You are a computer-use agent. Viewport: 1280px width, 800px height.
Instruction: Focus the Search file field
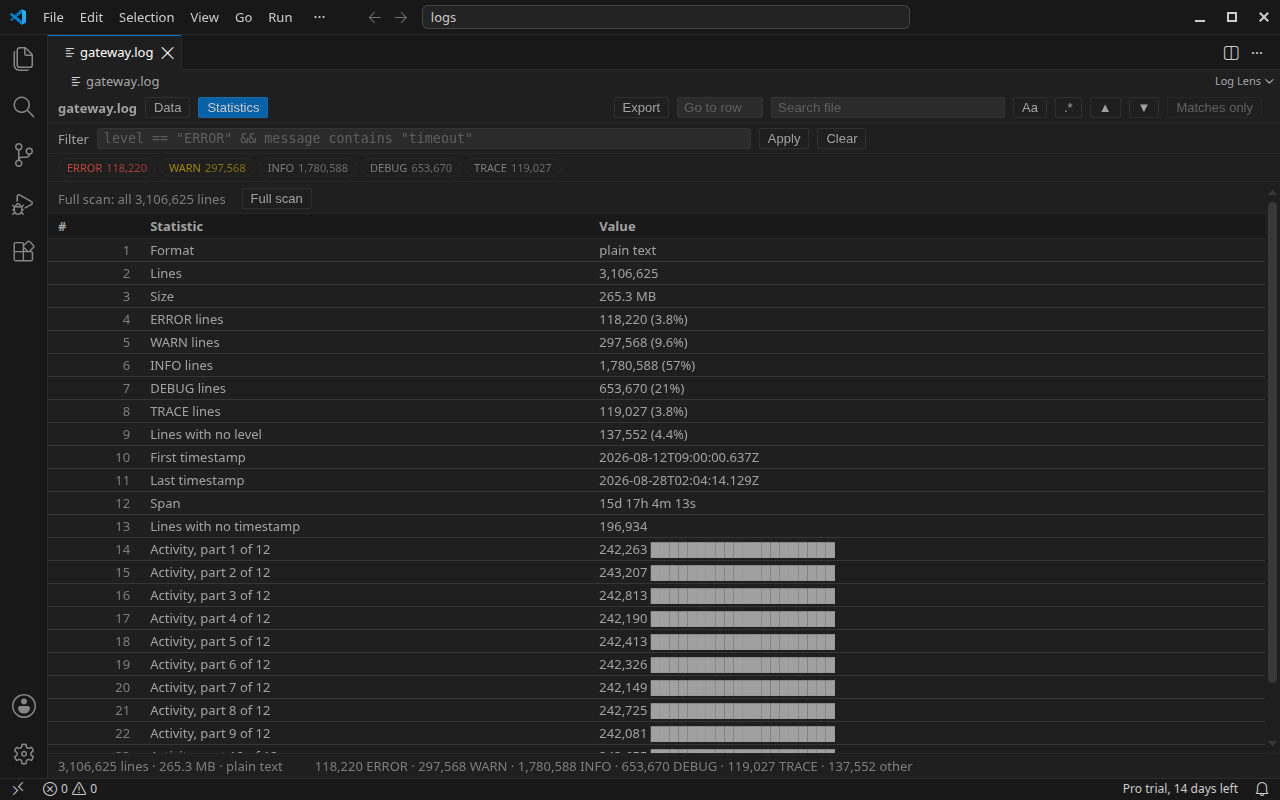(888, 108)
